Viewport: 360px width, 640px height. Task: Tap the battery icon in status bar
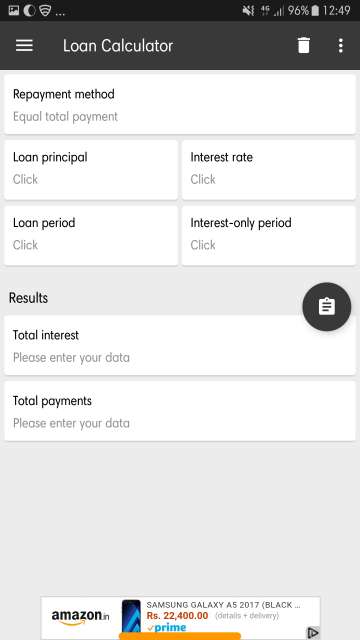point(315,11)
